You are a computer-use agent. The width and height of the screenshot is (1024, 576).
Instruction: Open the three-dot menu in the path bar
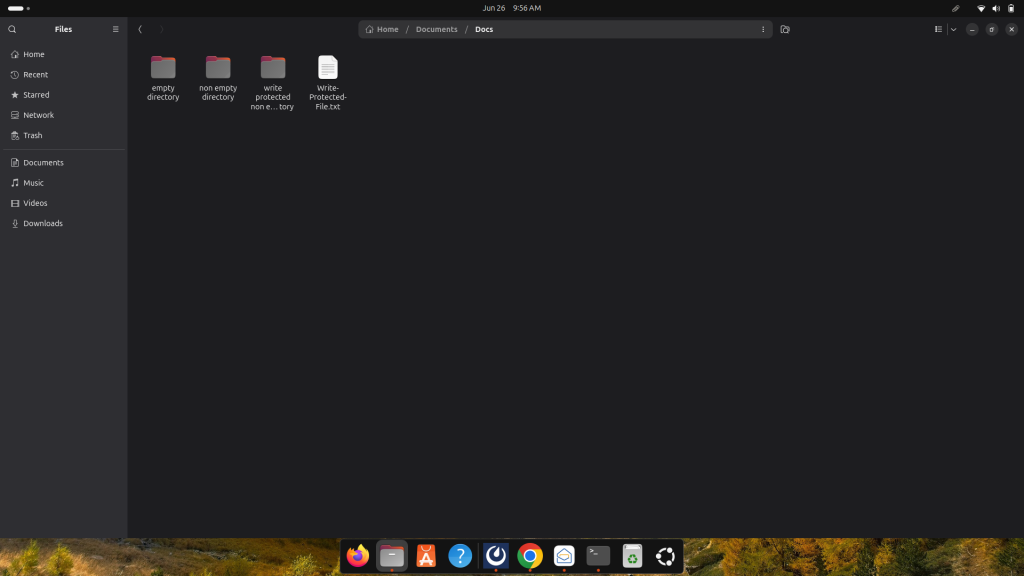pyautogui.click(x=763, y=29)
